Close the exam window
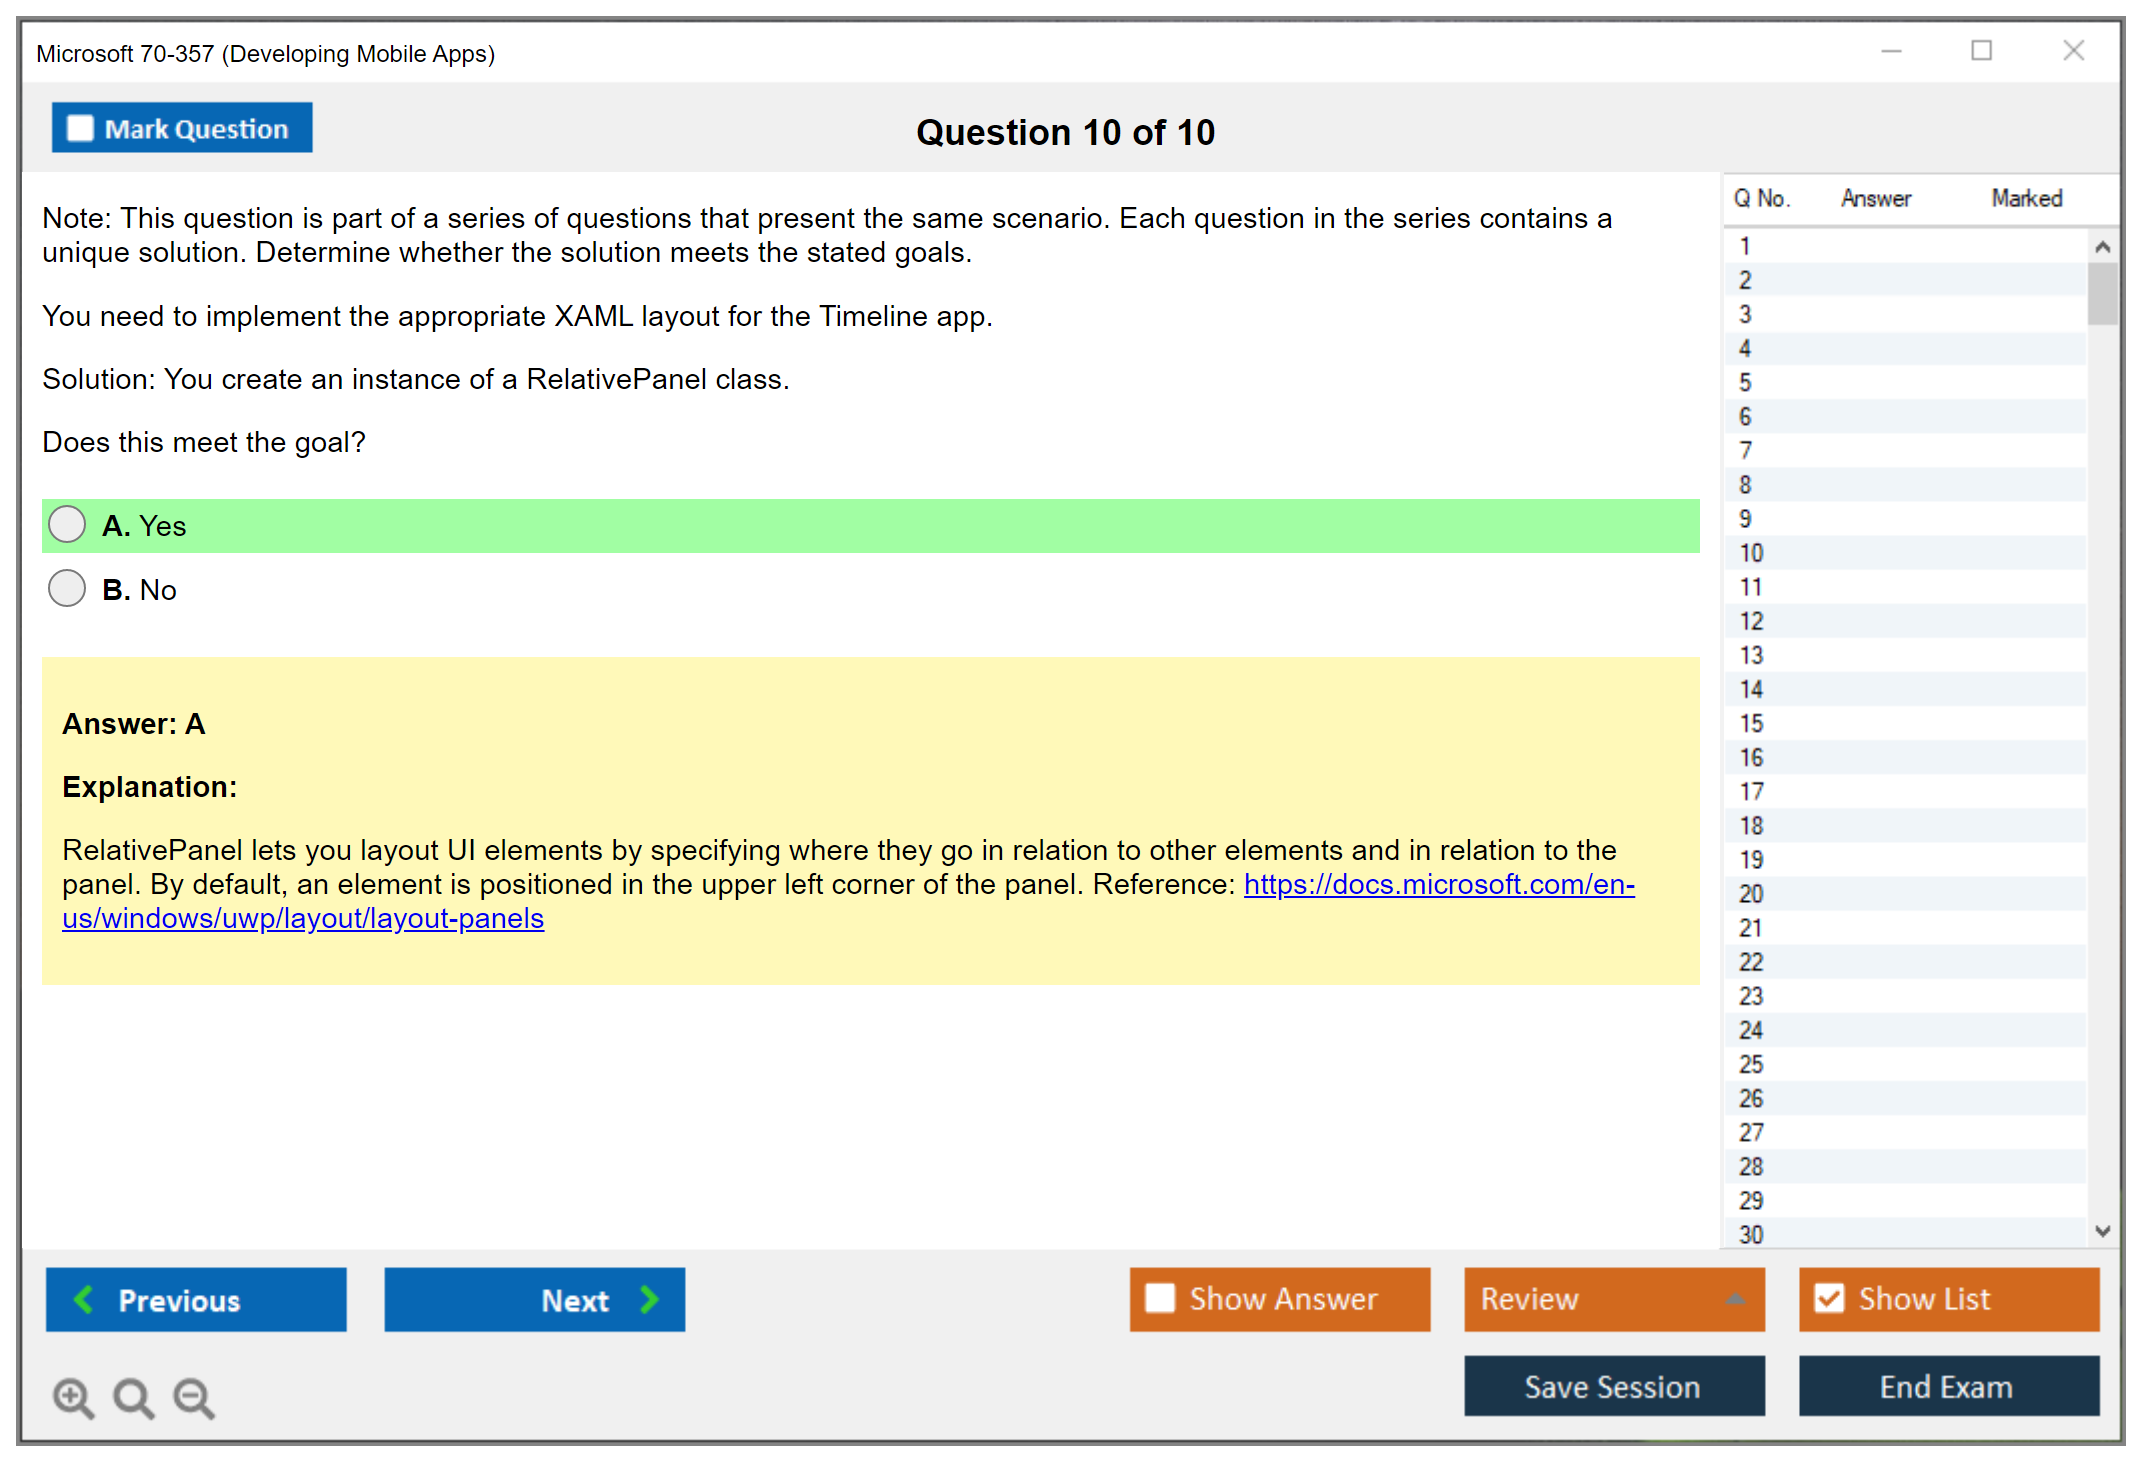2150x1470 pixels. pyautogui.click(x=2073, y=51)
